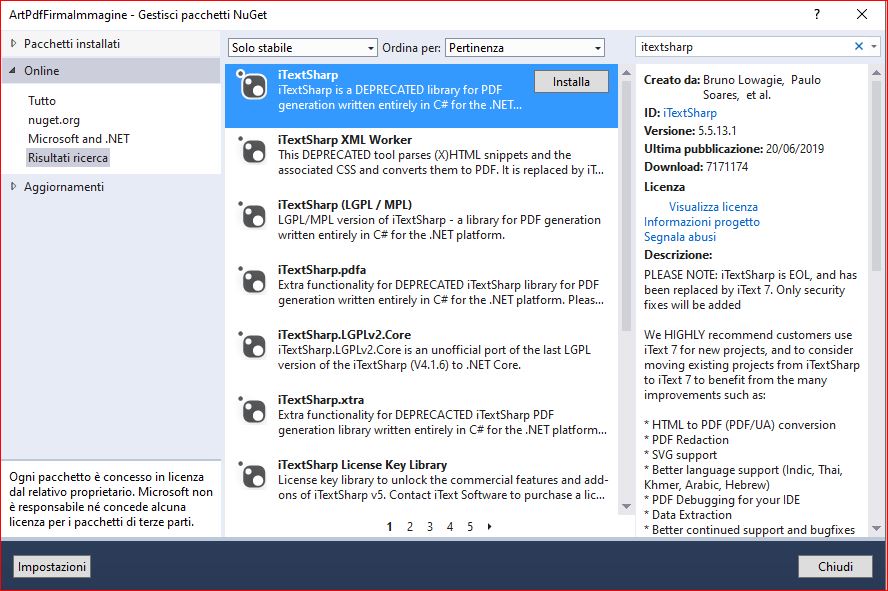888x591 pixels.
Task: Click the iTextSharp XML Worker package icon
Action: tap(252, 151)
